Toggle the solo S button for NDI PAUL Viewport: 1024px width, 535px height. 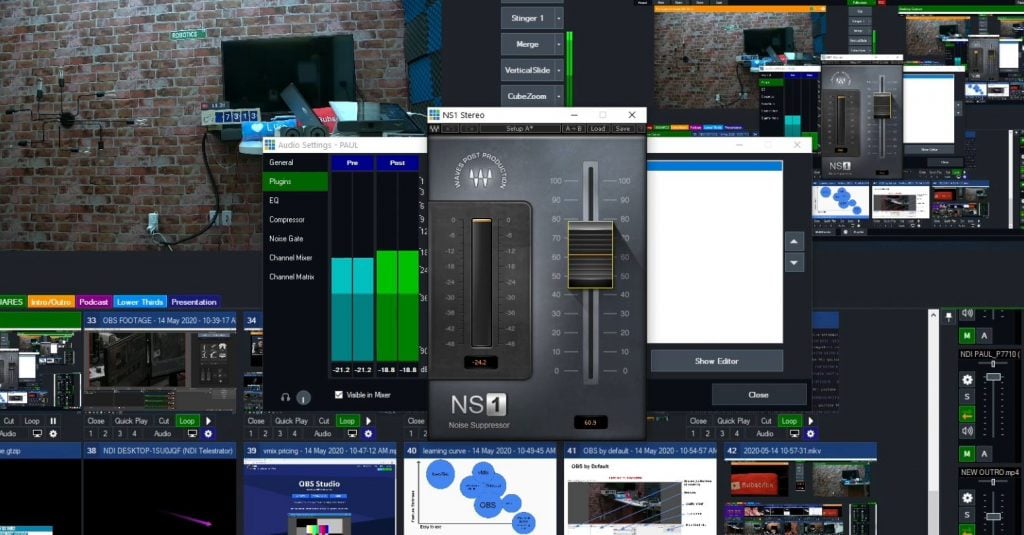(967, 397)
